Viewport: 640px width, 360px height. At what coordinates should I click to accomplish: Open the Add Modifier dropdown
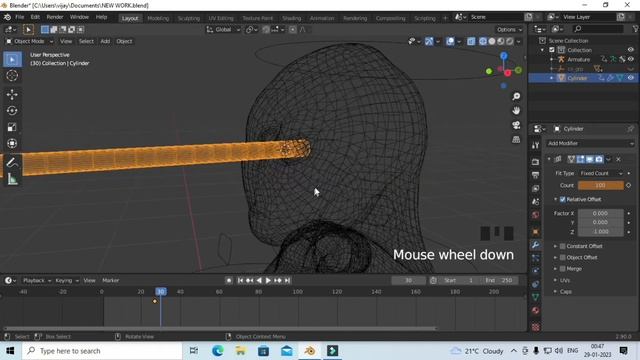click(x=590, y=143)
